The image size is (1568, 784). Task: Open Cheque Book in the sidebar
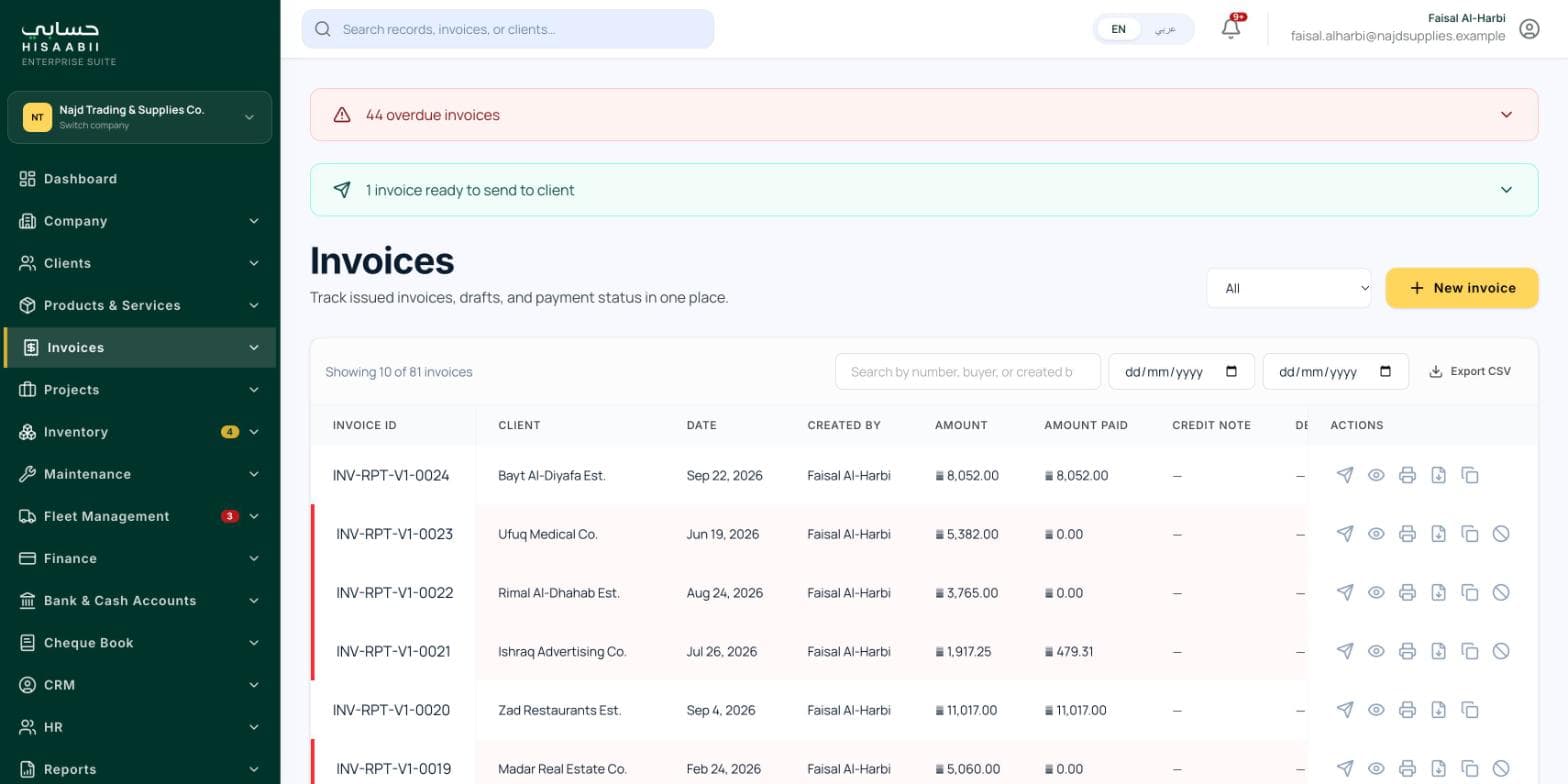tap(139, 643)
